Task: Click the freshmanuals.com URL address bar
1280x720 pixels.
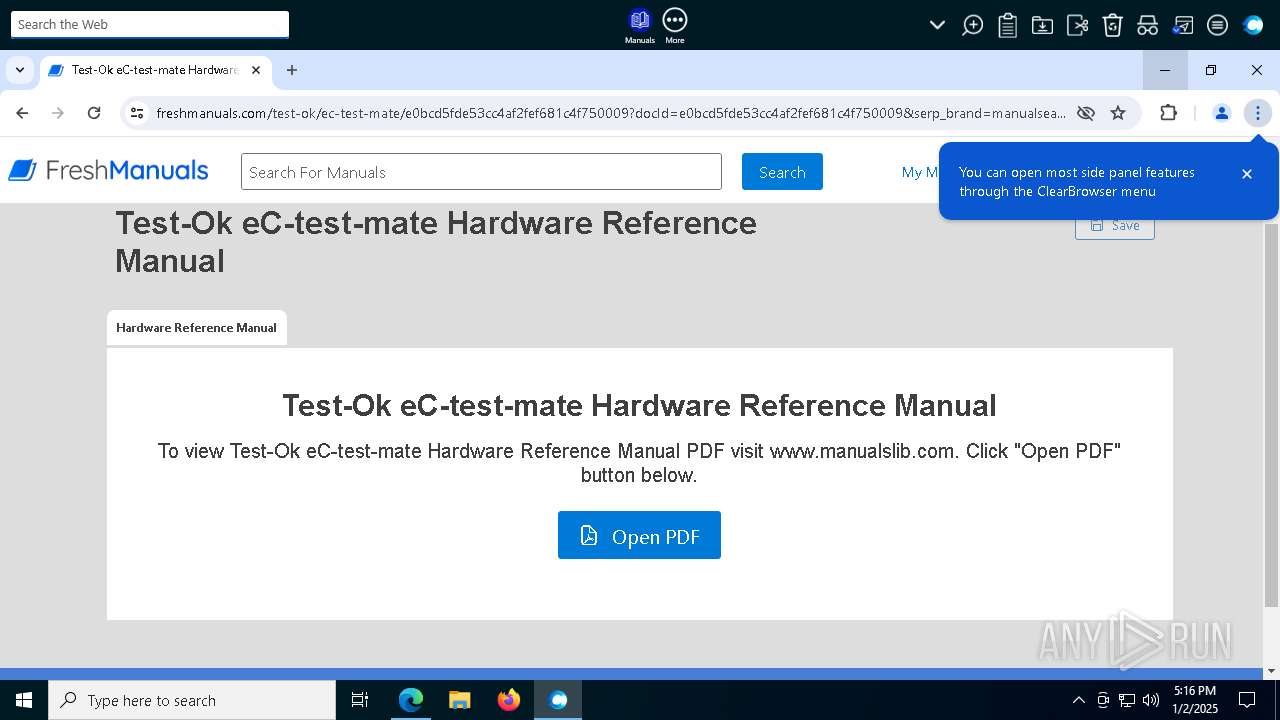Action: pyautogui.click(x=610, y=113)
